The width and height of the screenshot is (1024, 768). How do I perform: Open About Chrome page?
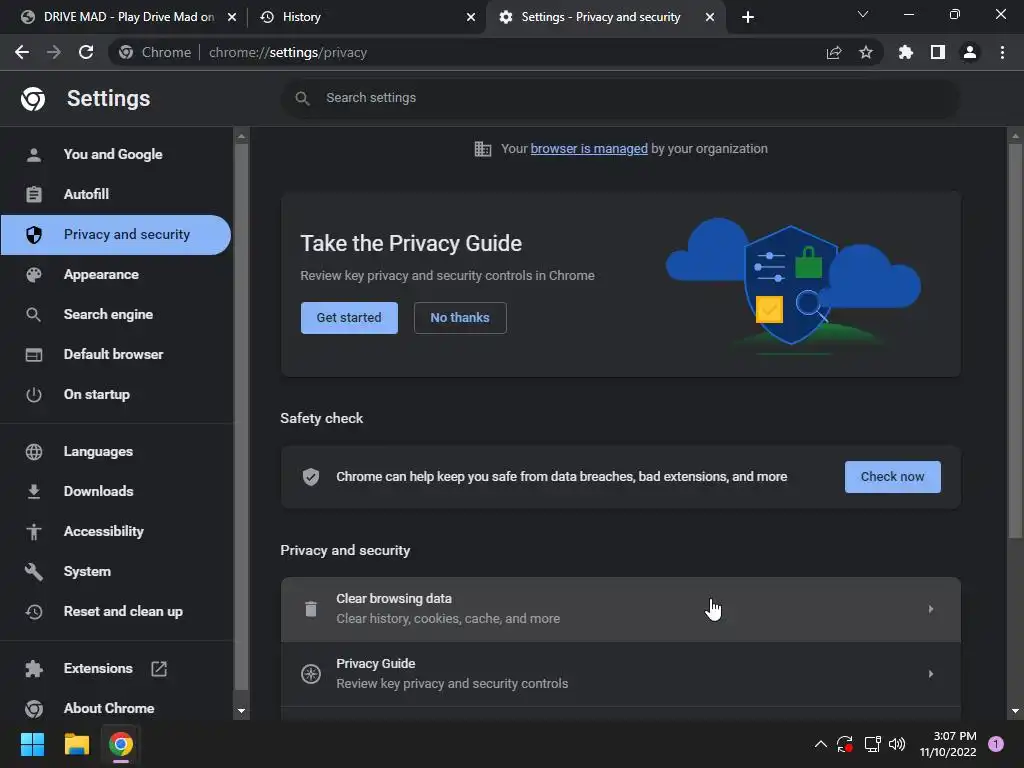(x=116, y=708)
